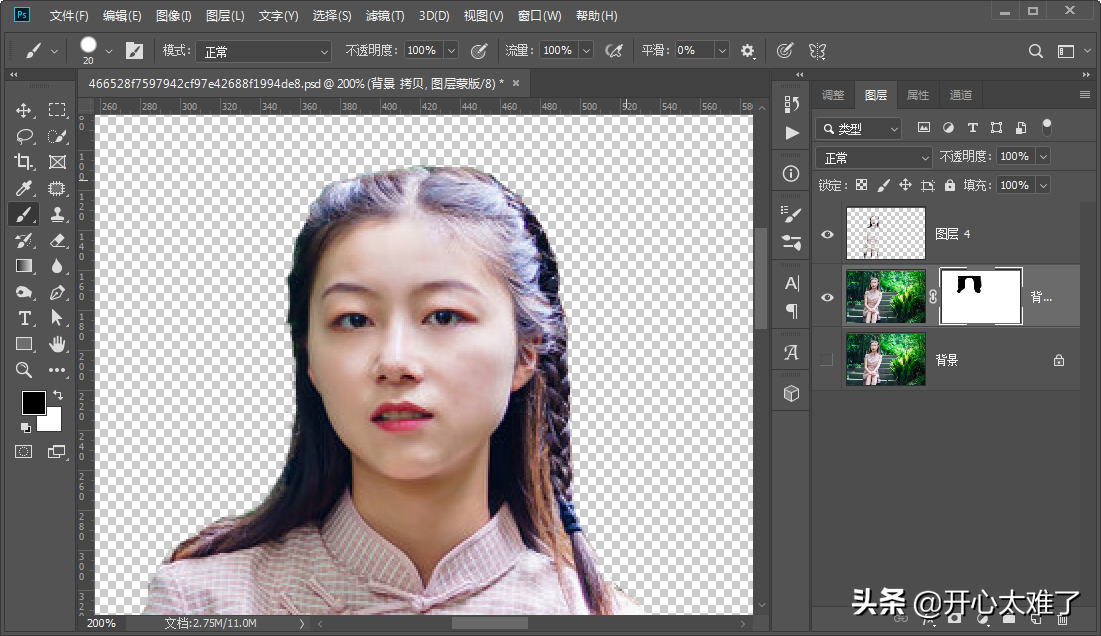Open the 图像(I) menu

pyautogui.click(x=174, y=16)
